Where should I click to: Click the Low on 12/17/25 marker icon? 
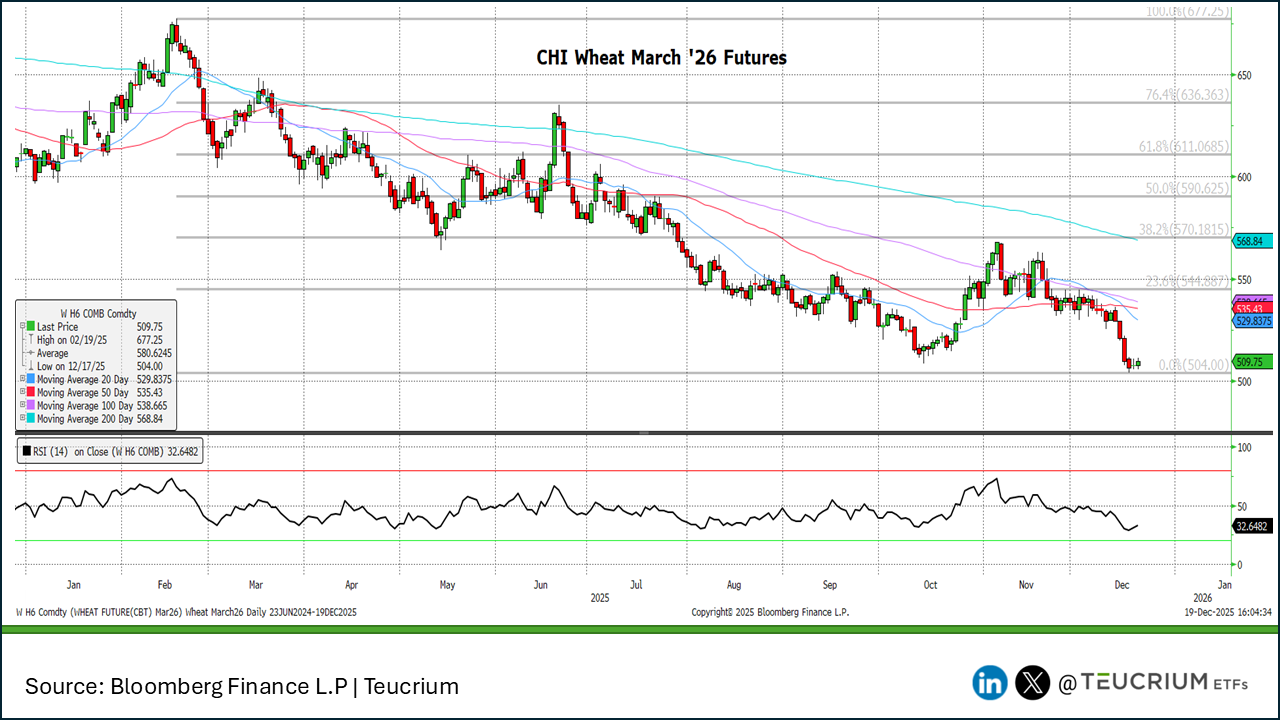[29, 366]
